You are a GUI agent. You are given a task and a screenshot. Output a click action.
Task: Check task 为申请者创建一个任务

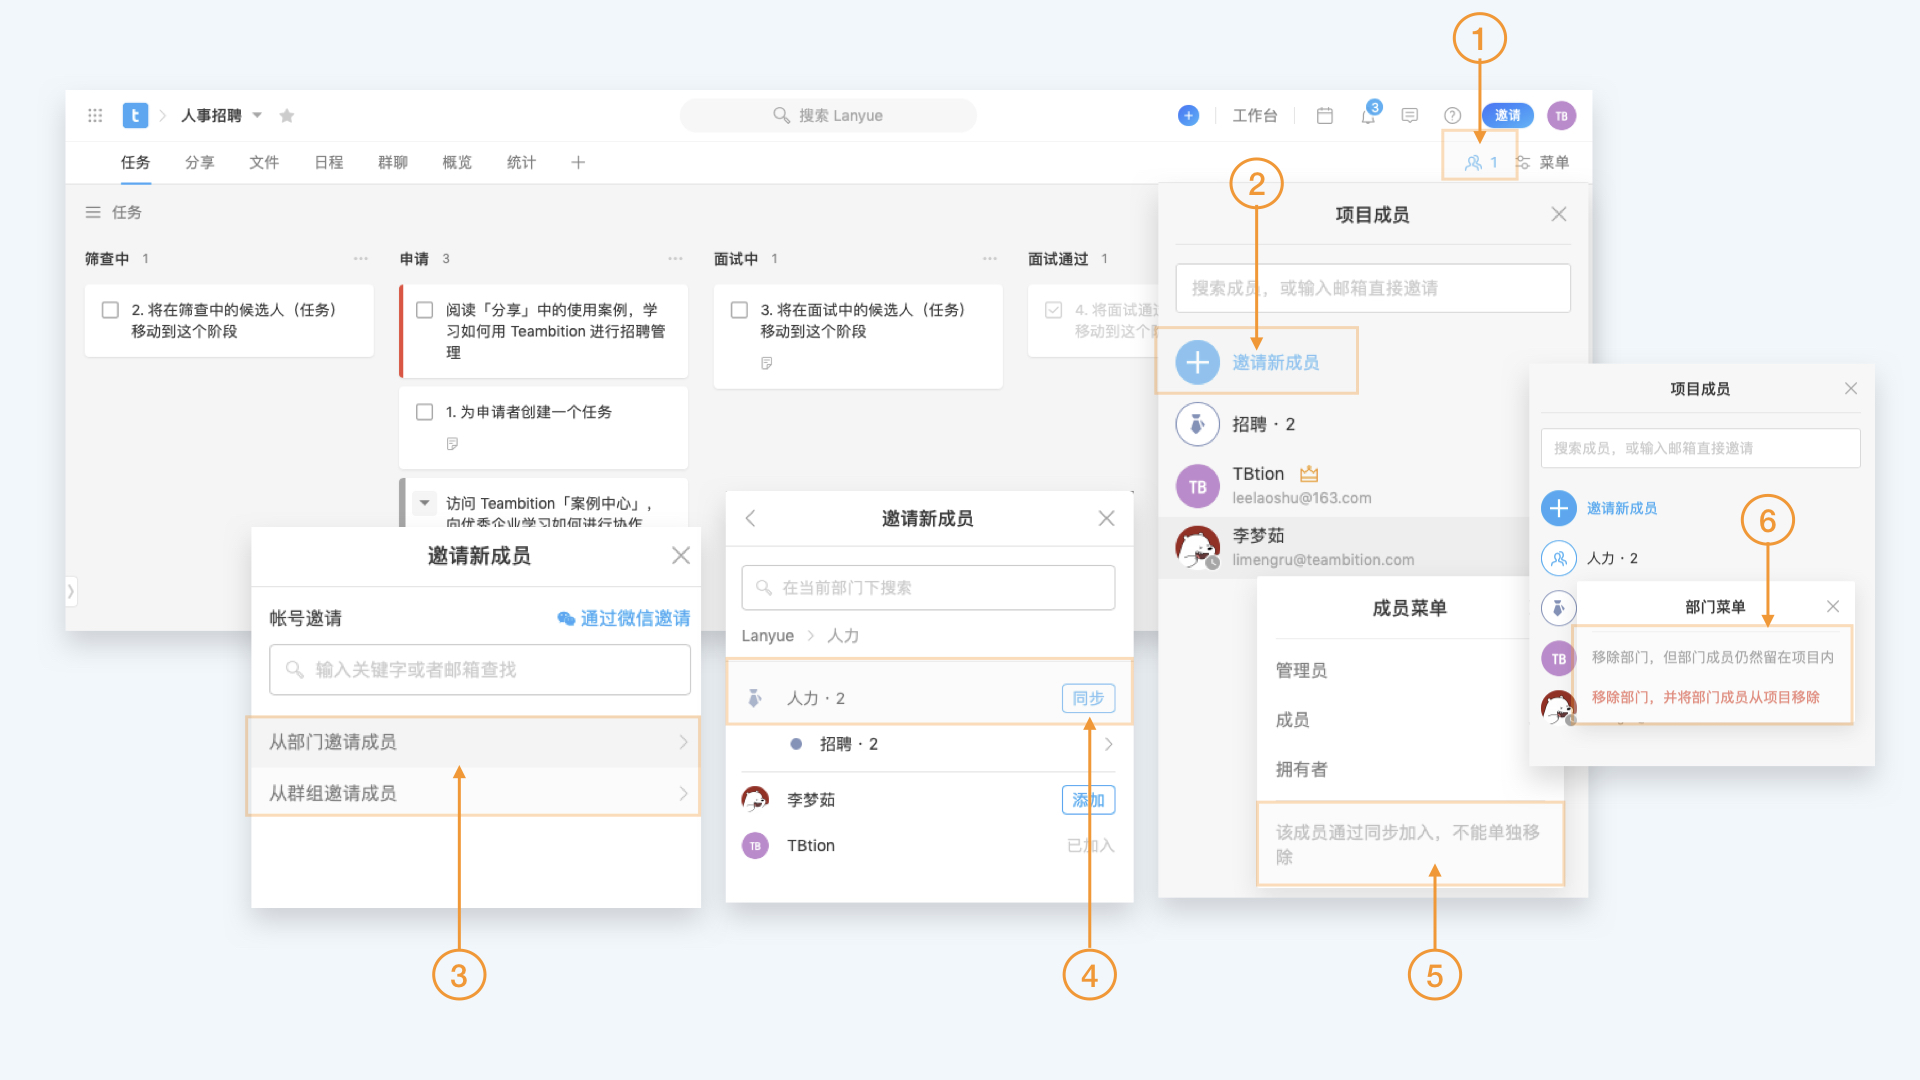pos(425,413)
